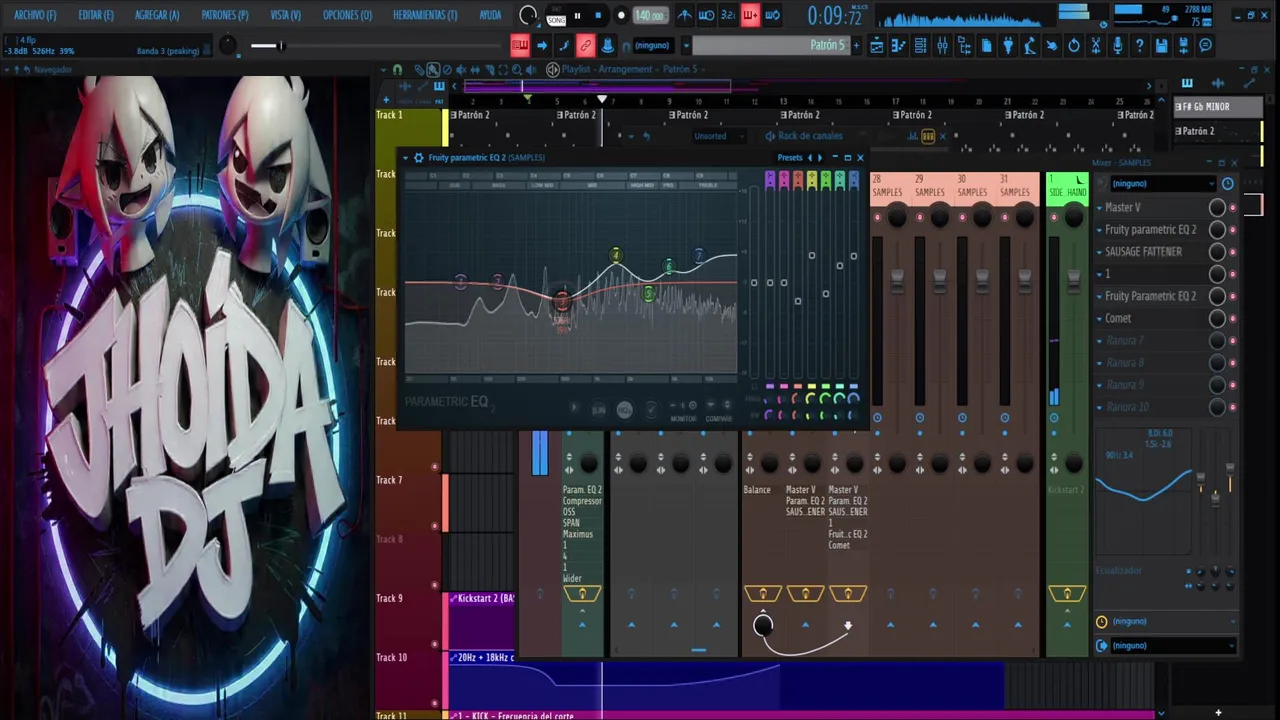Toggle SONG/PAT mode switch
The width and height of the screenshot is (1280, 720).
click(556, 16)
